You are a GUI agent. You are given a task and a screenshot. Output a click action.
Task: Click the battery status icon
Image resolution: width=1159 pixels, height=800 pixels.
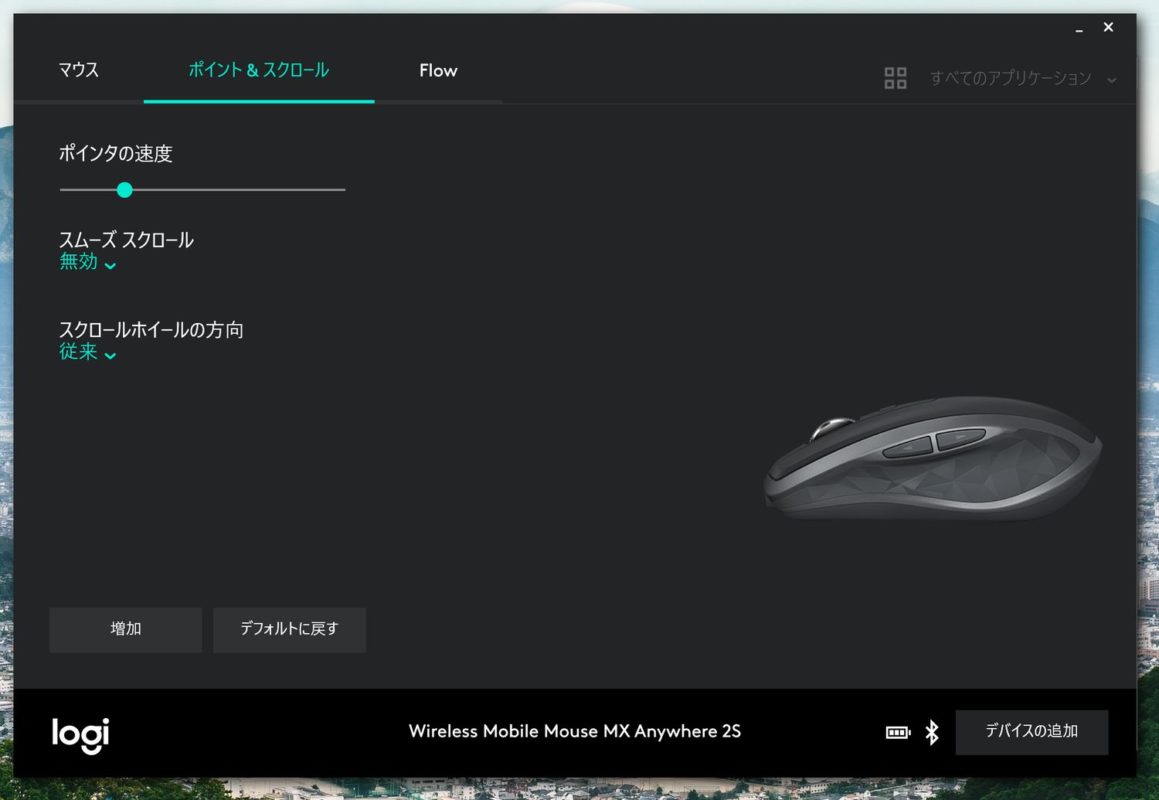coord(898,732)
